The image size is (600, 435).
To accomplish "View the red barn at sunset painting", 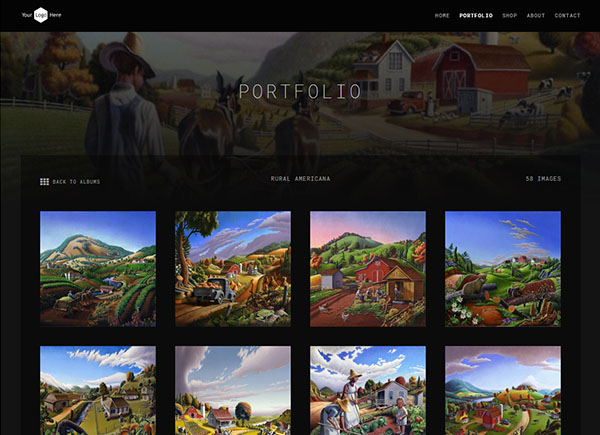I will [x=368, y=269].
